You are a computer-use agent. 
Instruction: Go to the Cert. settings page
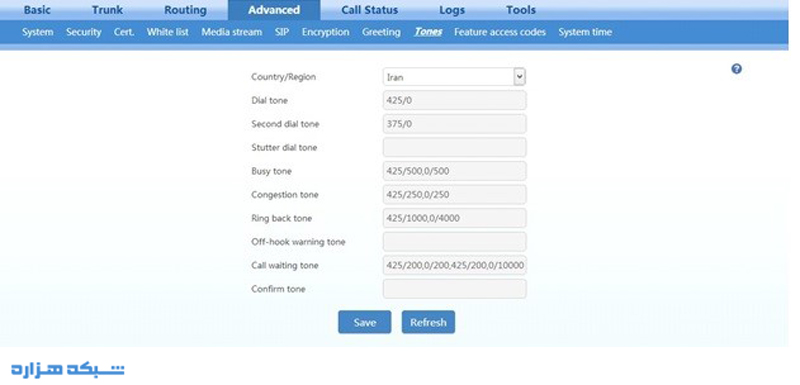click(x=124, y=32)
